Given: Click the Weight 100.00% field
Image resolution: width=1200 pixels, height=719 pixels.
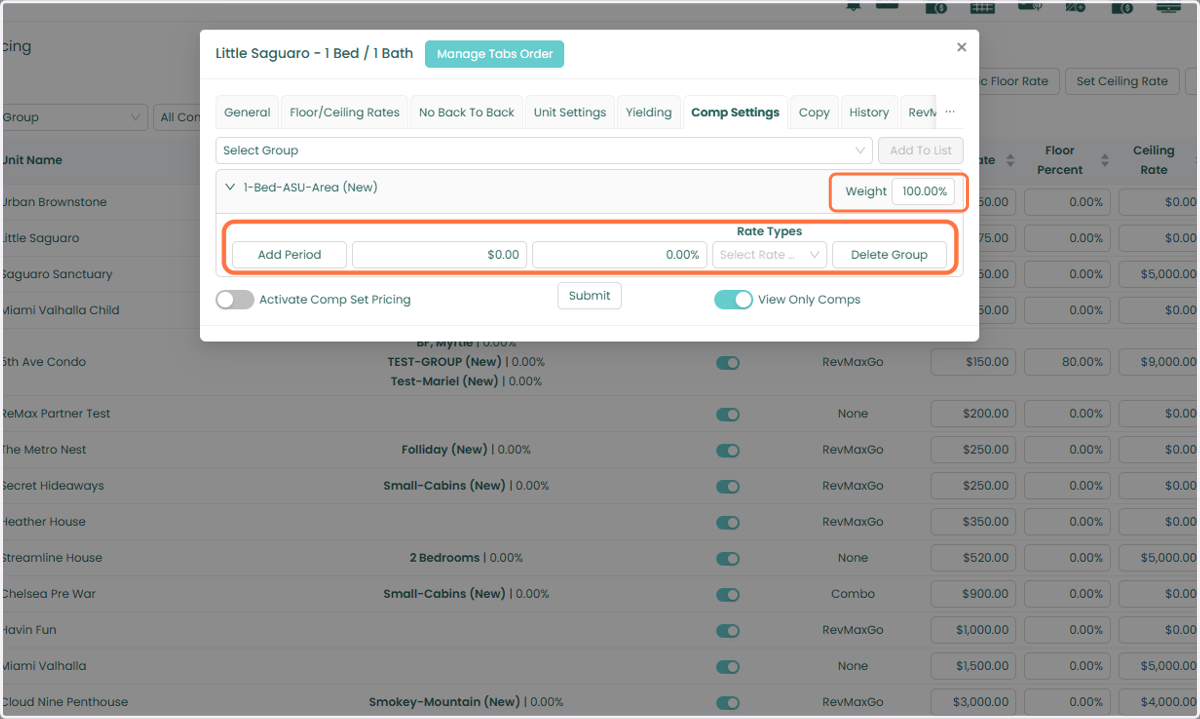Looking at the screenshot, I should pyautogui.click(x=923, y=191).
